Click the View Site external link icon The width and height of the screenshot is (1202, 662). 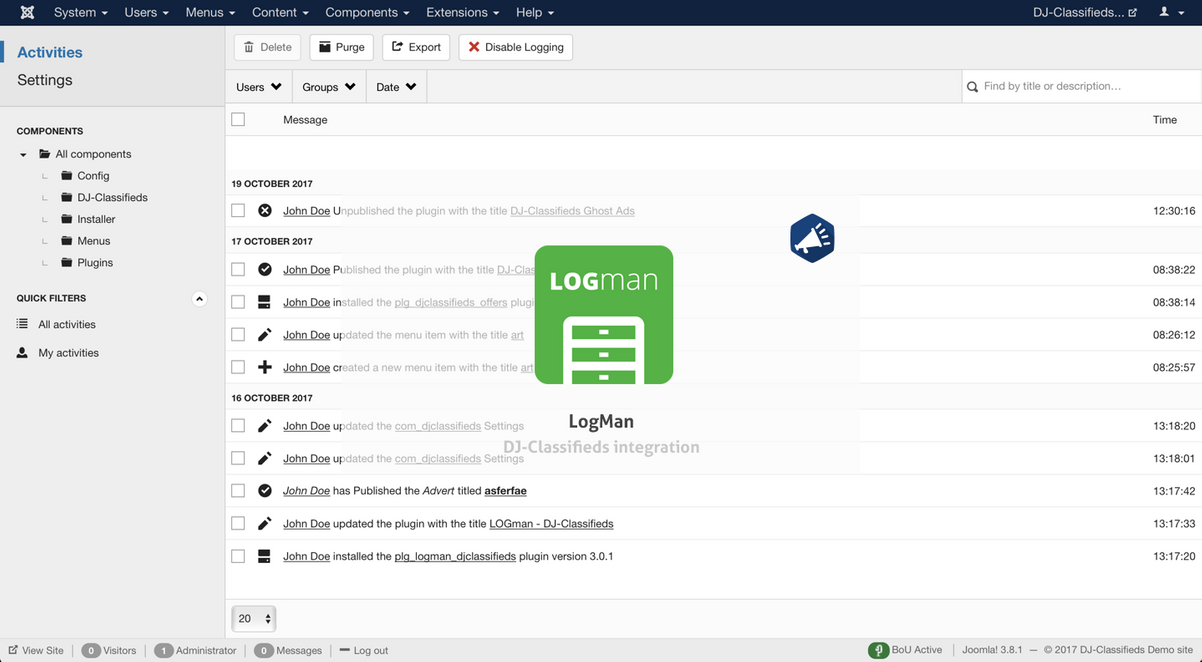click(13, 650)
